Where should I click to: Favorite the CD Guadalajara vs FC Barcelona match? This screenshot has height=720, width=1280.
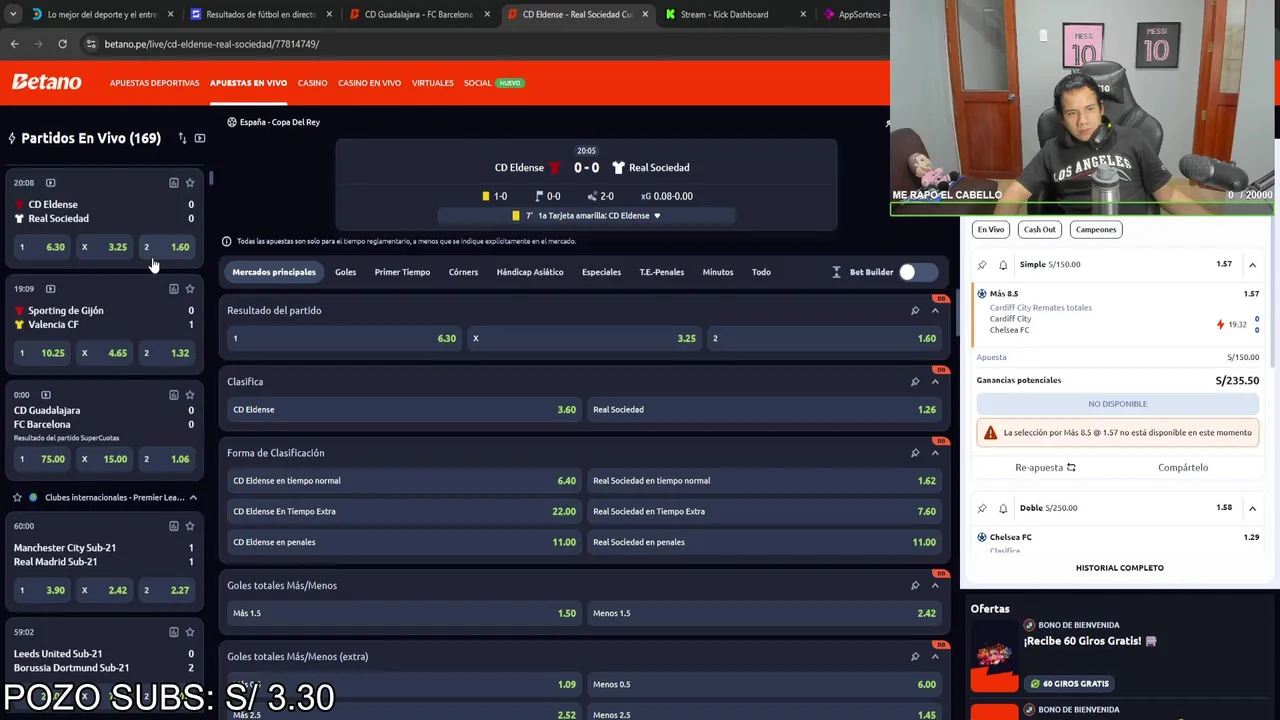(x=190, y=395)
